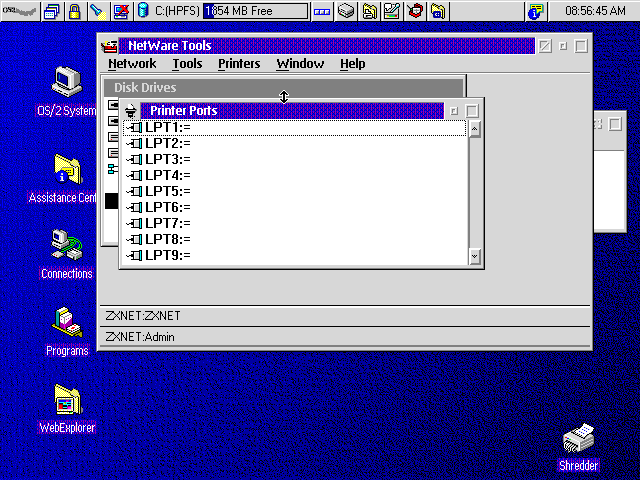This screenshot has width=640, height=480.
Task: Open the folder with document tray icon
Action: pos(369,11)
